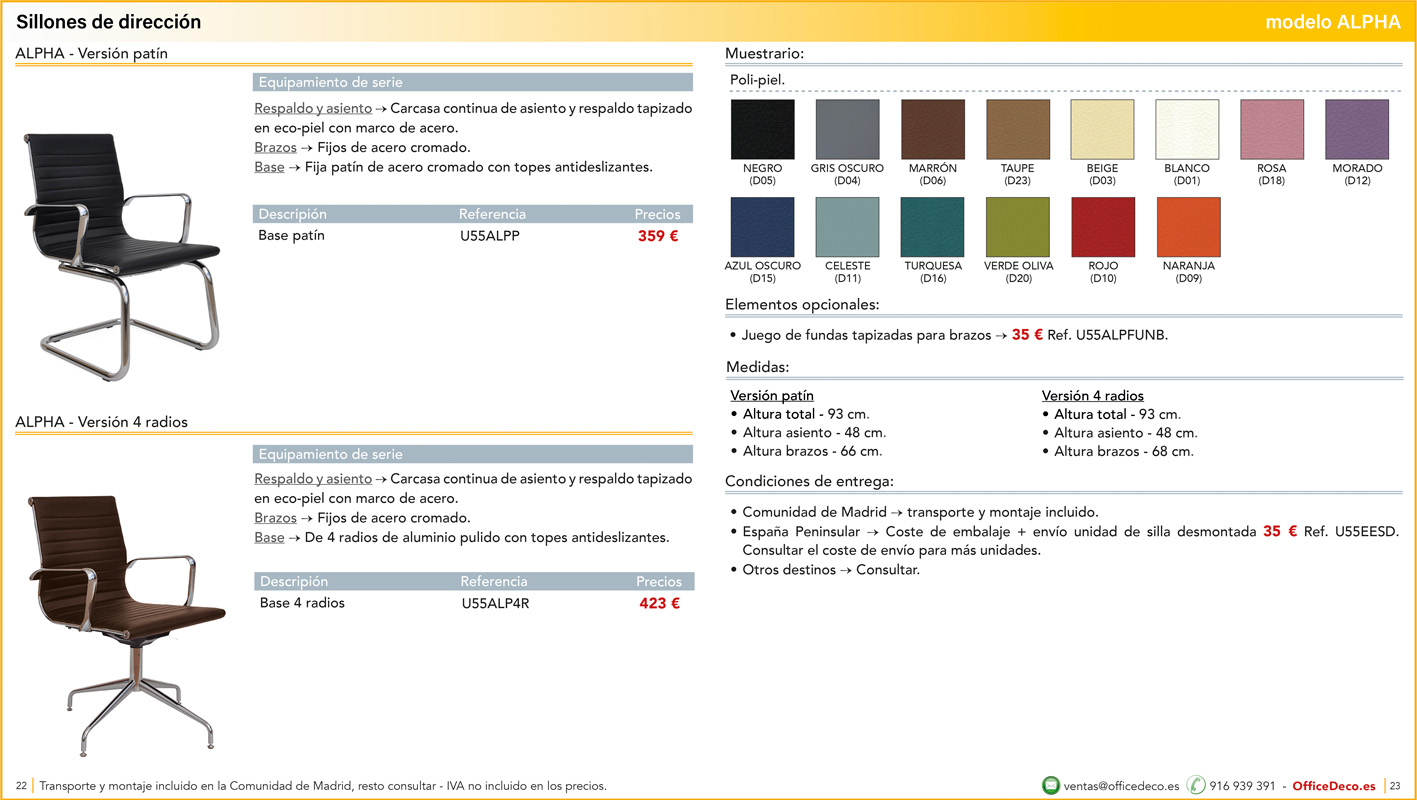Click the underlined 'Versión 4 radios' measurements title
This screenshot has width=1417, height=800.
point(1093,396)
